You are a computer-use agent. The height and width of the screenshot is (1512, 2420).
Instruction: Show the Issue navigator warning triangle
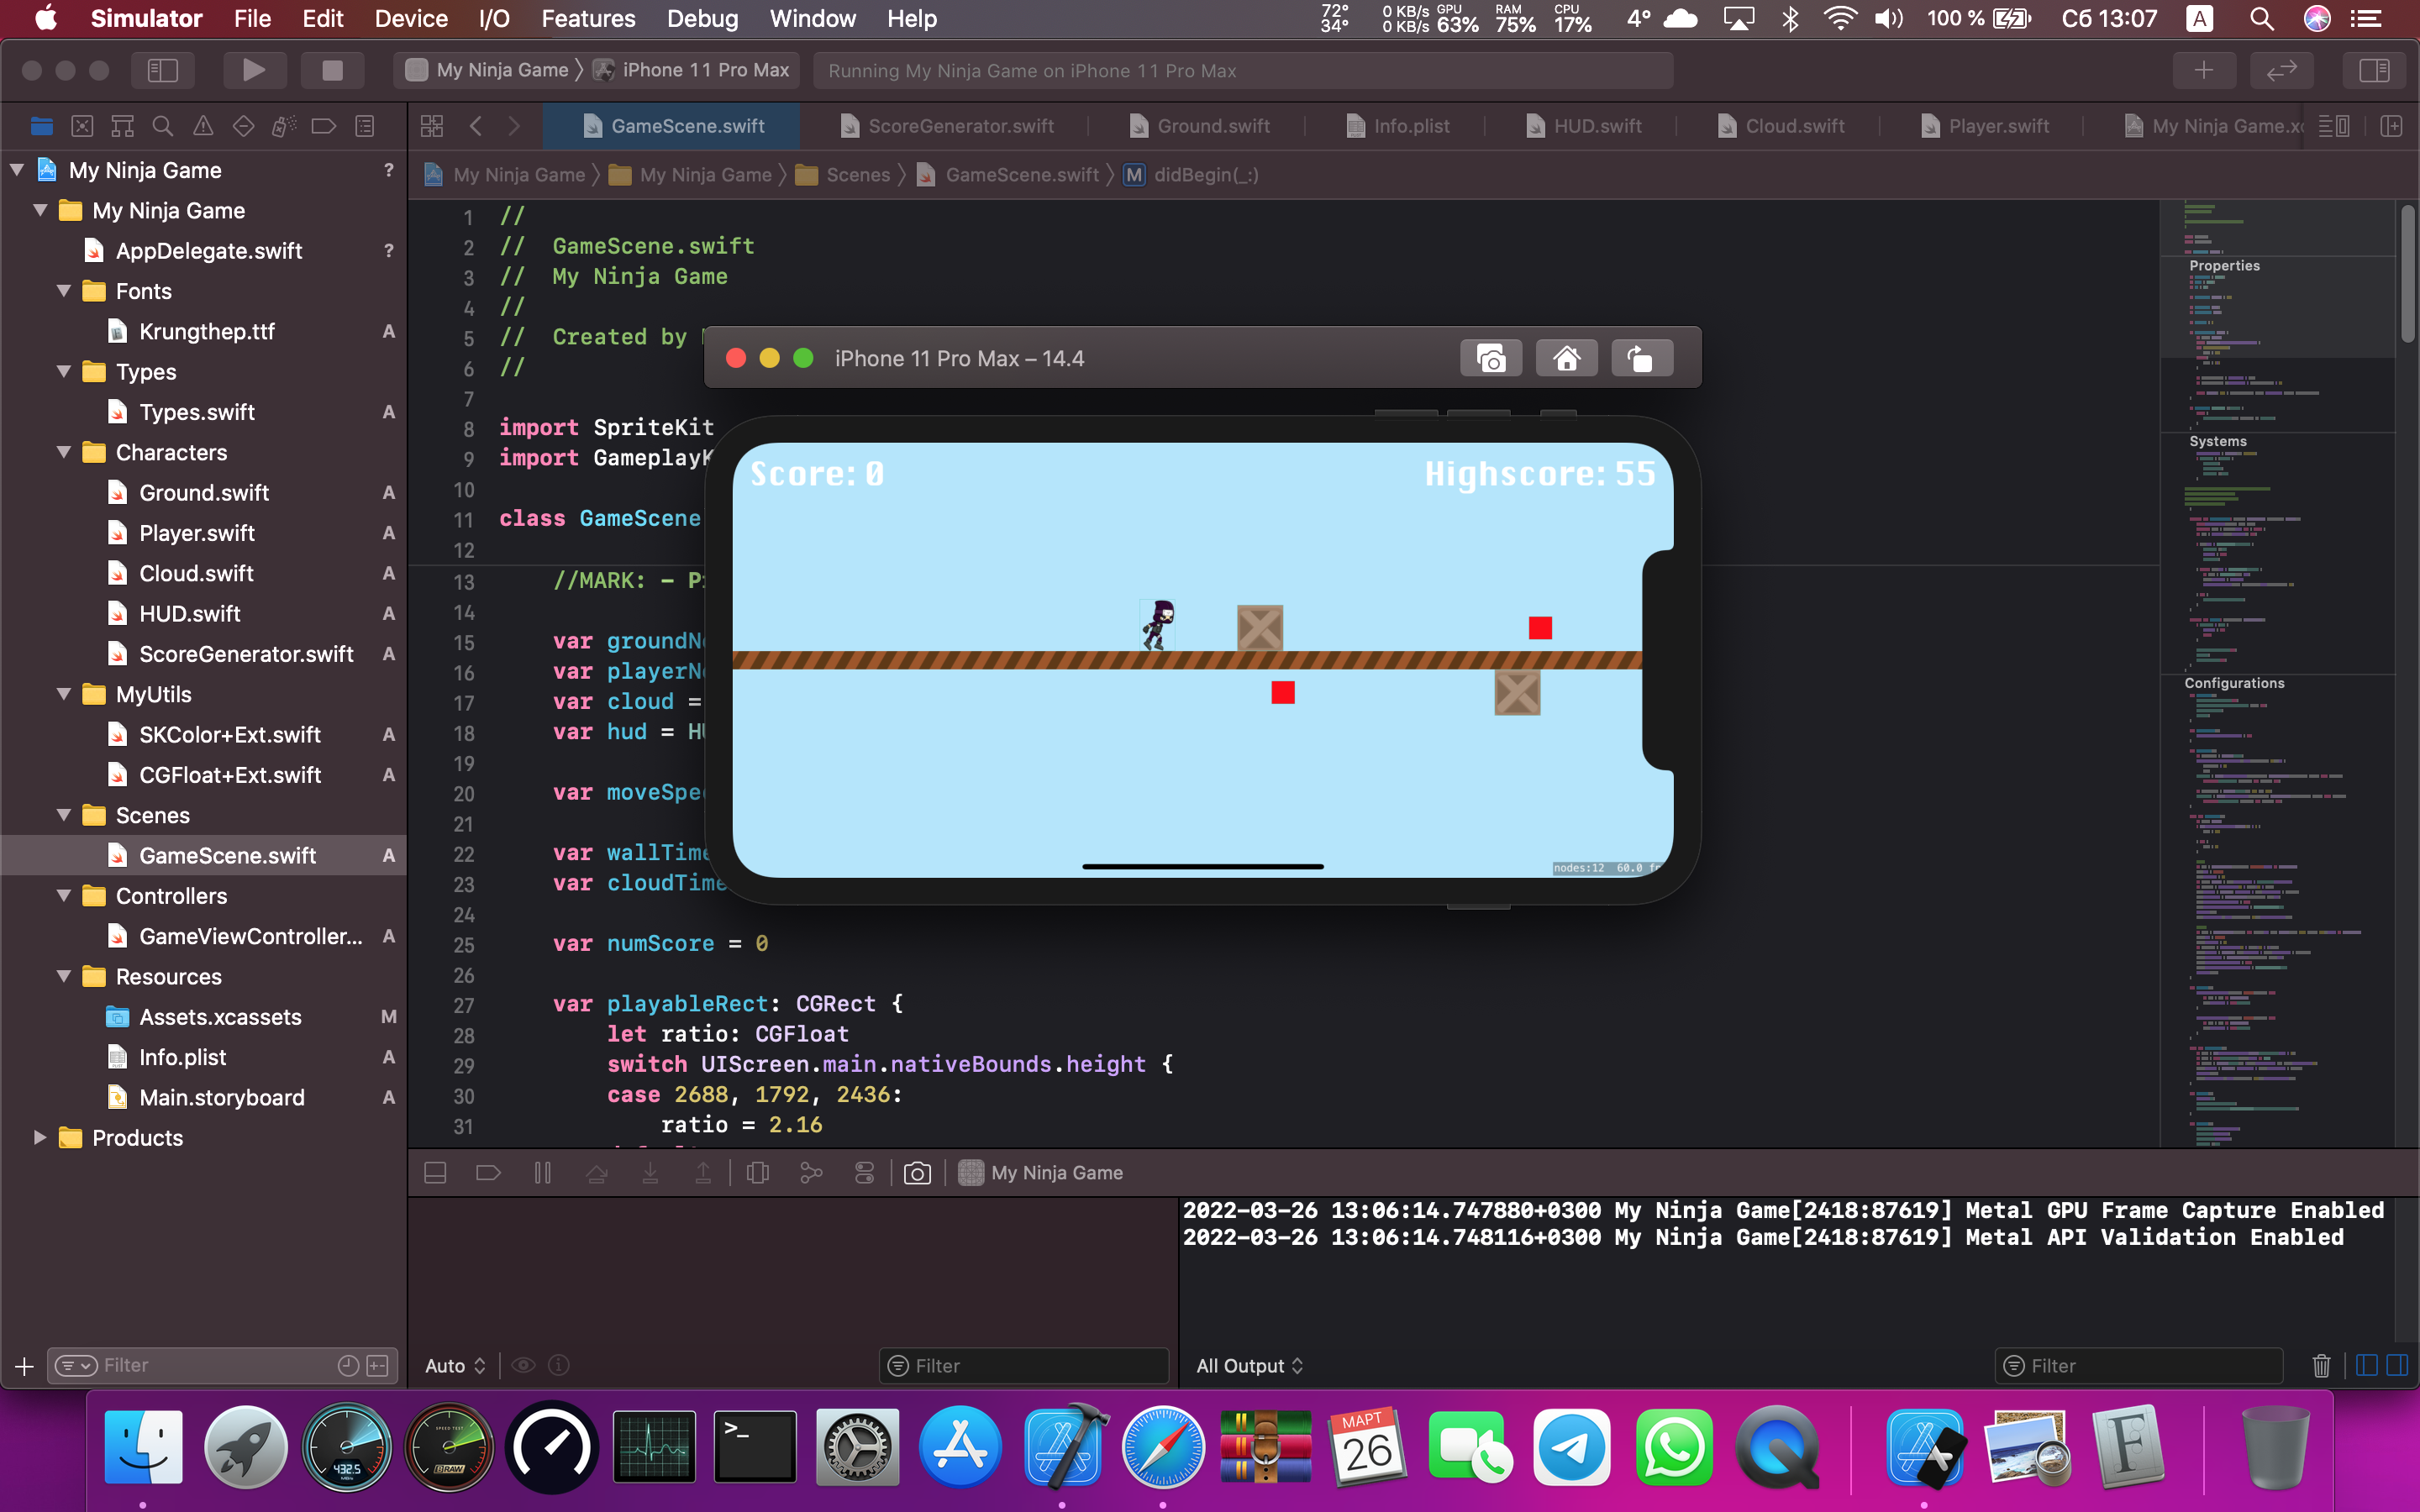point(203,126)
